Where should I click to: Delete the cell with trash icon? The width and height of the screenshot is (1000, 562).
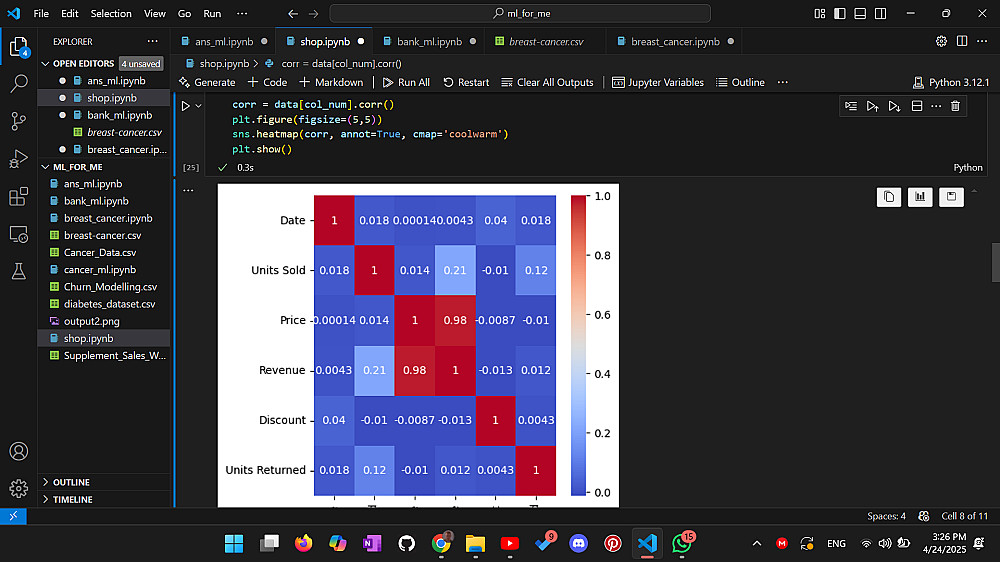(x=955, y=106)
